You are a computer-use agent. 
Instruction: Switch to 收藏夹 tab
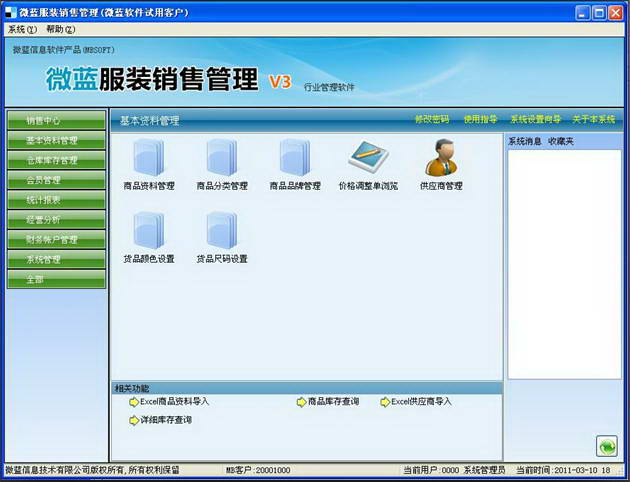tap(560, 141)
